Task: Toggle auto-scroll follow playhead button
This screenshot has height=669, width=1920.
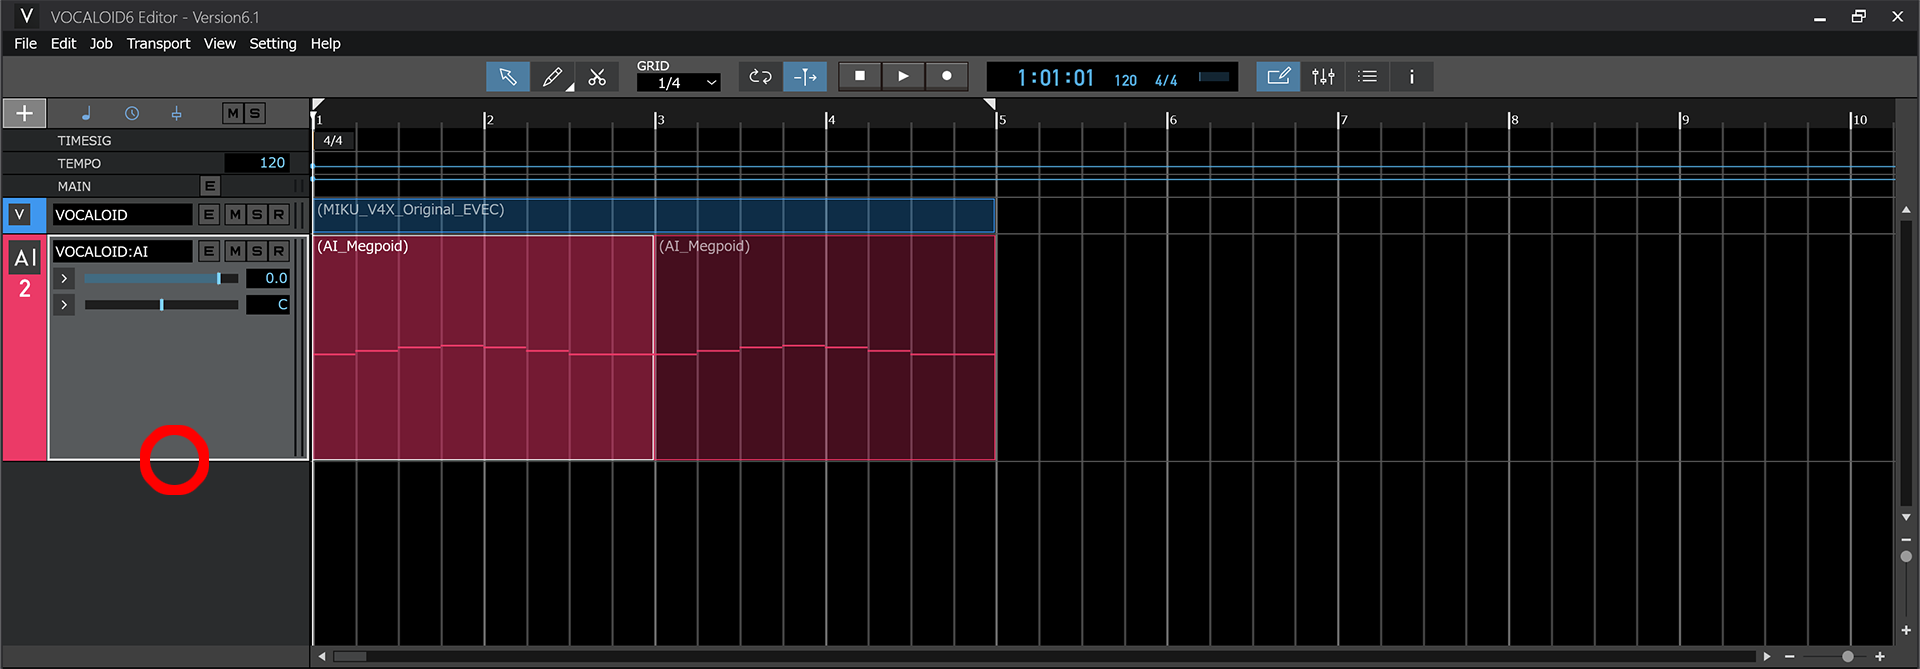Action: click(x=805, y=77)
